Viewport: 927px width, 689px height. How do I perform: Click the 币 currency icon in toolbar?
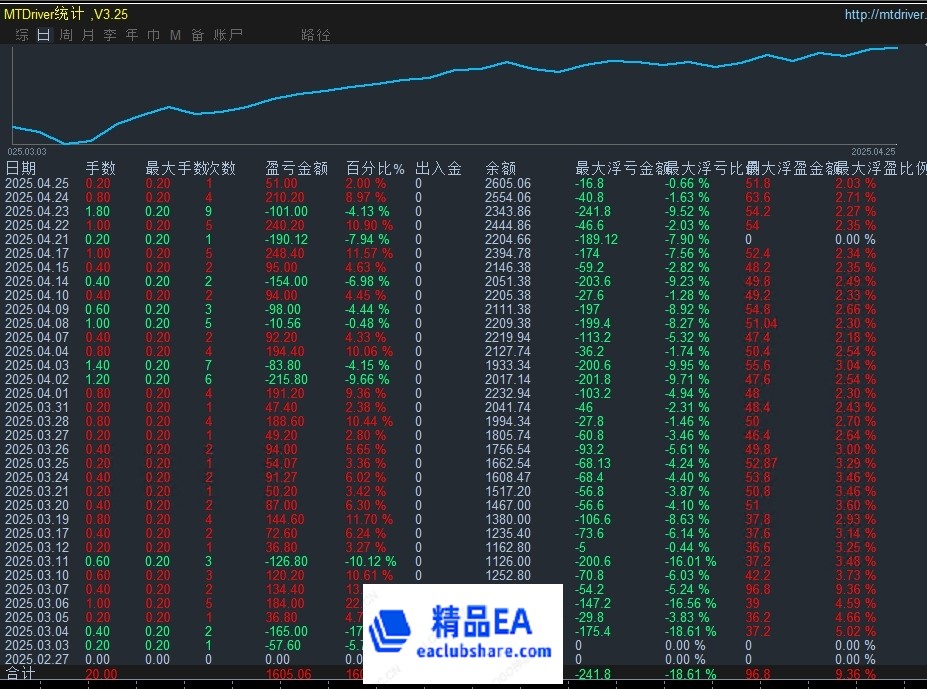(153, 33)
